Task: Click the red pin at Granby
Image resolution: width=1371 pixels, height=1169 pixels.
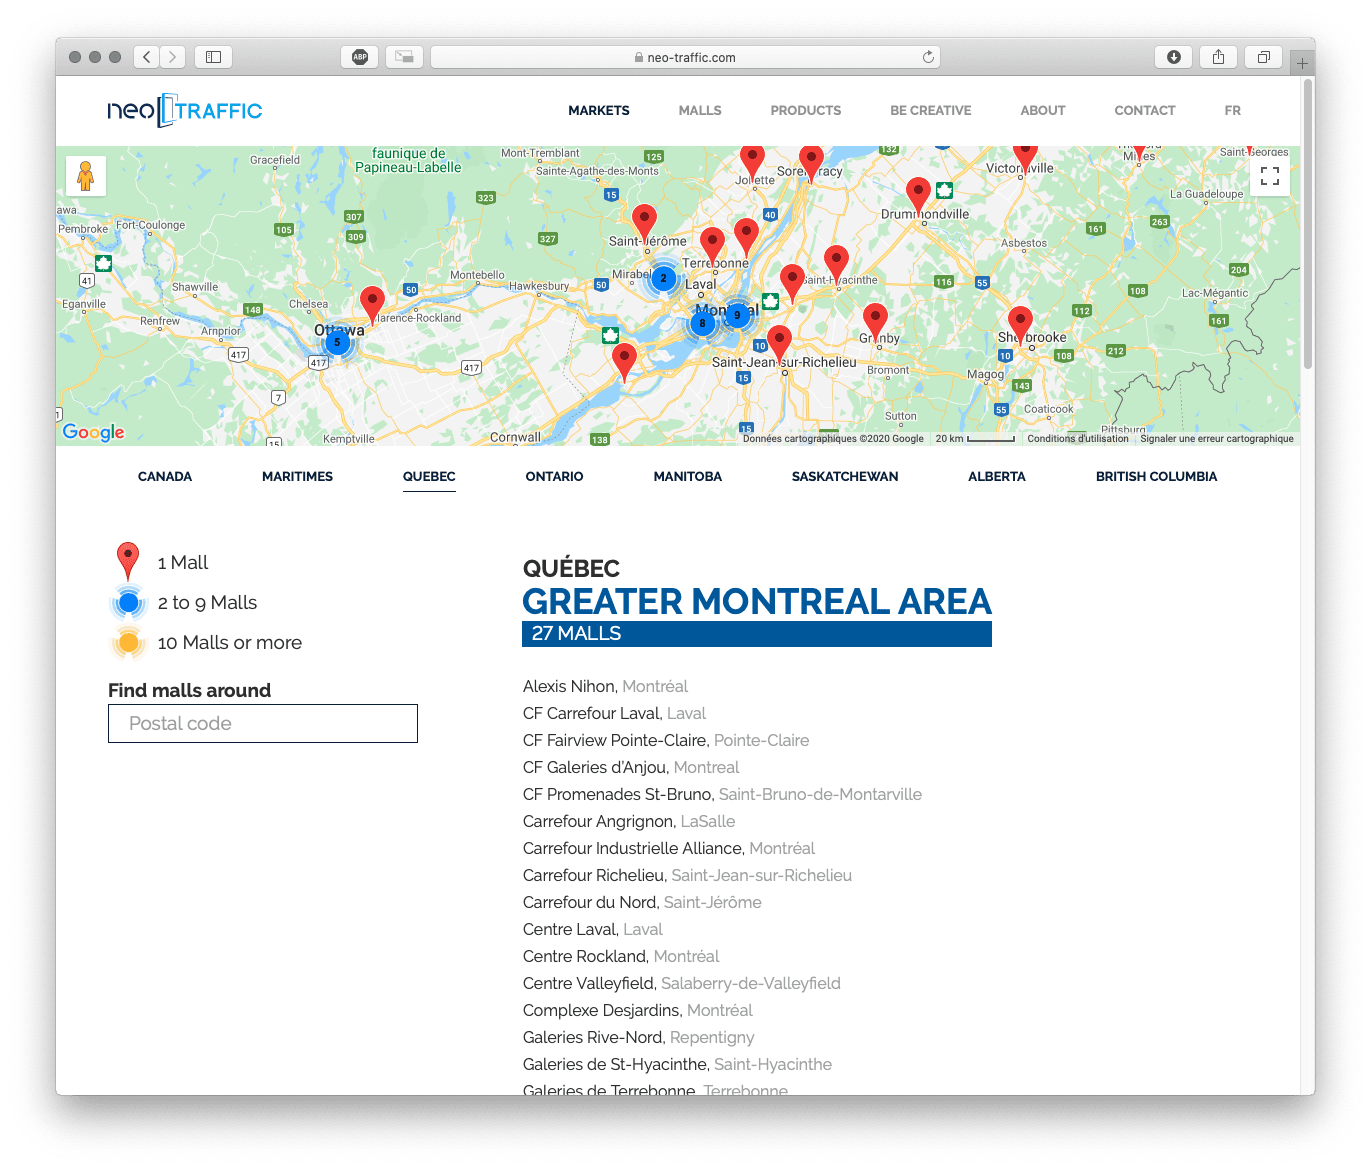Action: 875,320
